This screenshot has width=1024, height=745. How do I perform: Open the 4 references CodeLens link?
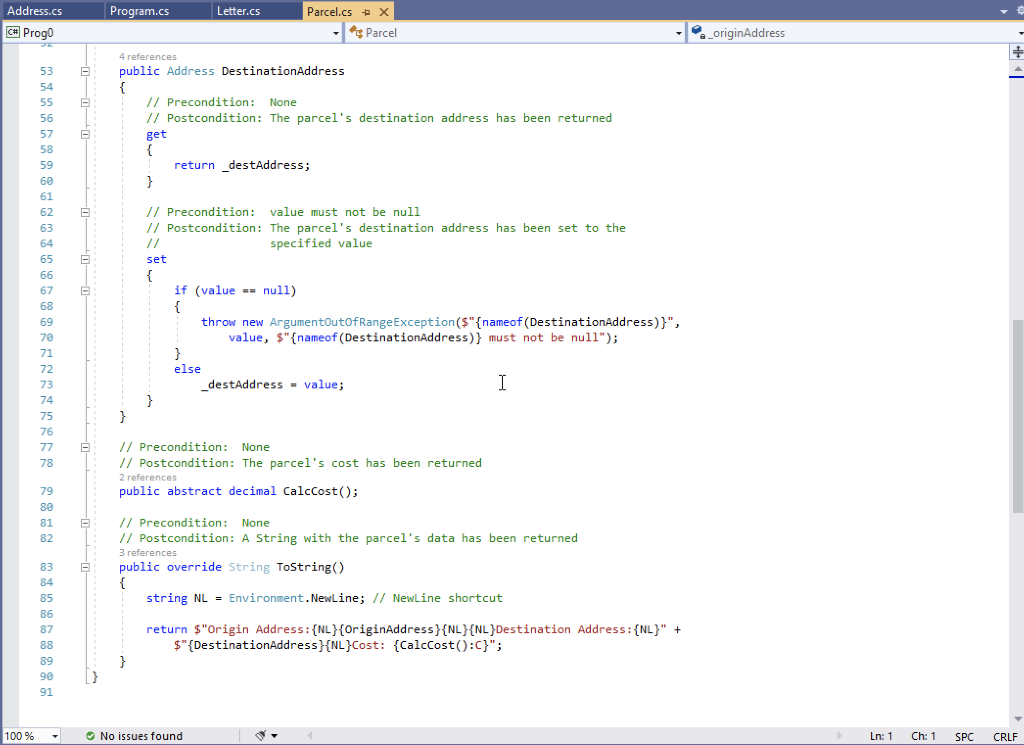(x=148, y=57)
